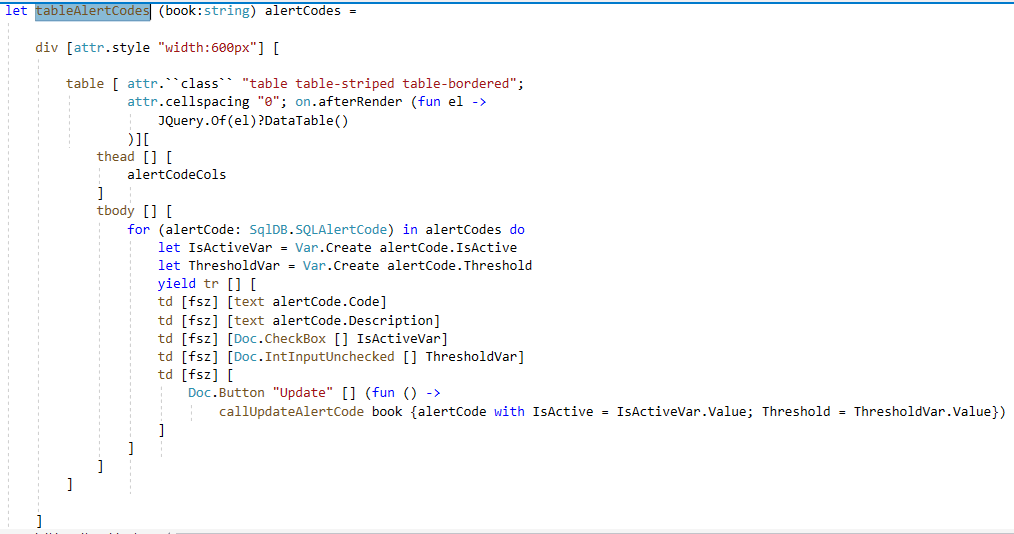Click the Doc.CheckBox call

click(280, 339)
